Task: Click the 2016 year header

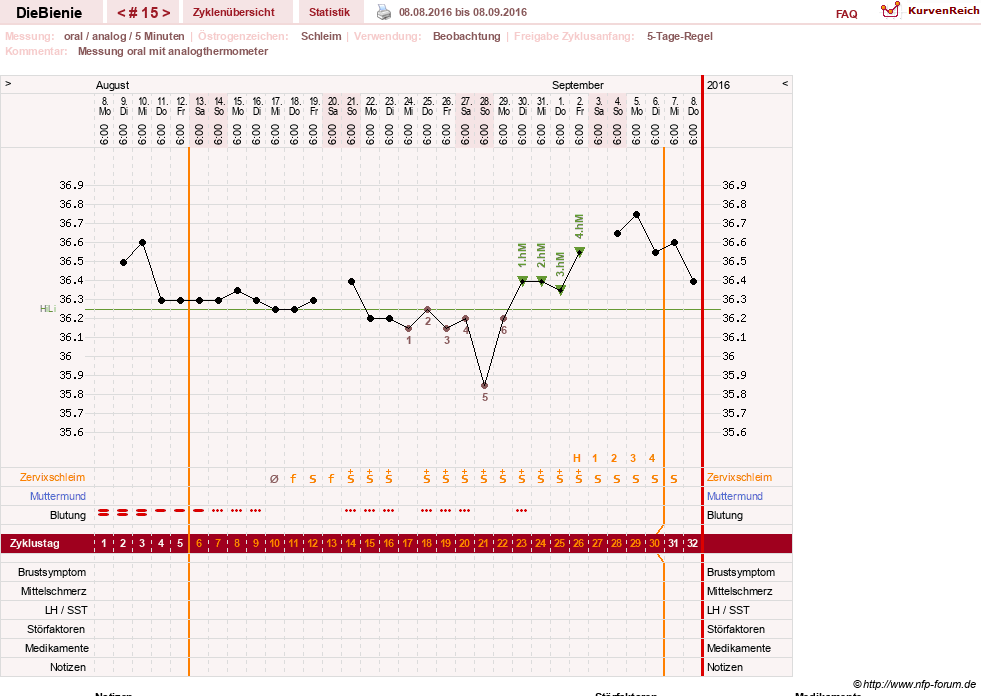Action: [718, 85]
